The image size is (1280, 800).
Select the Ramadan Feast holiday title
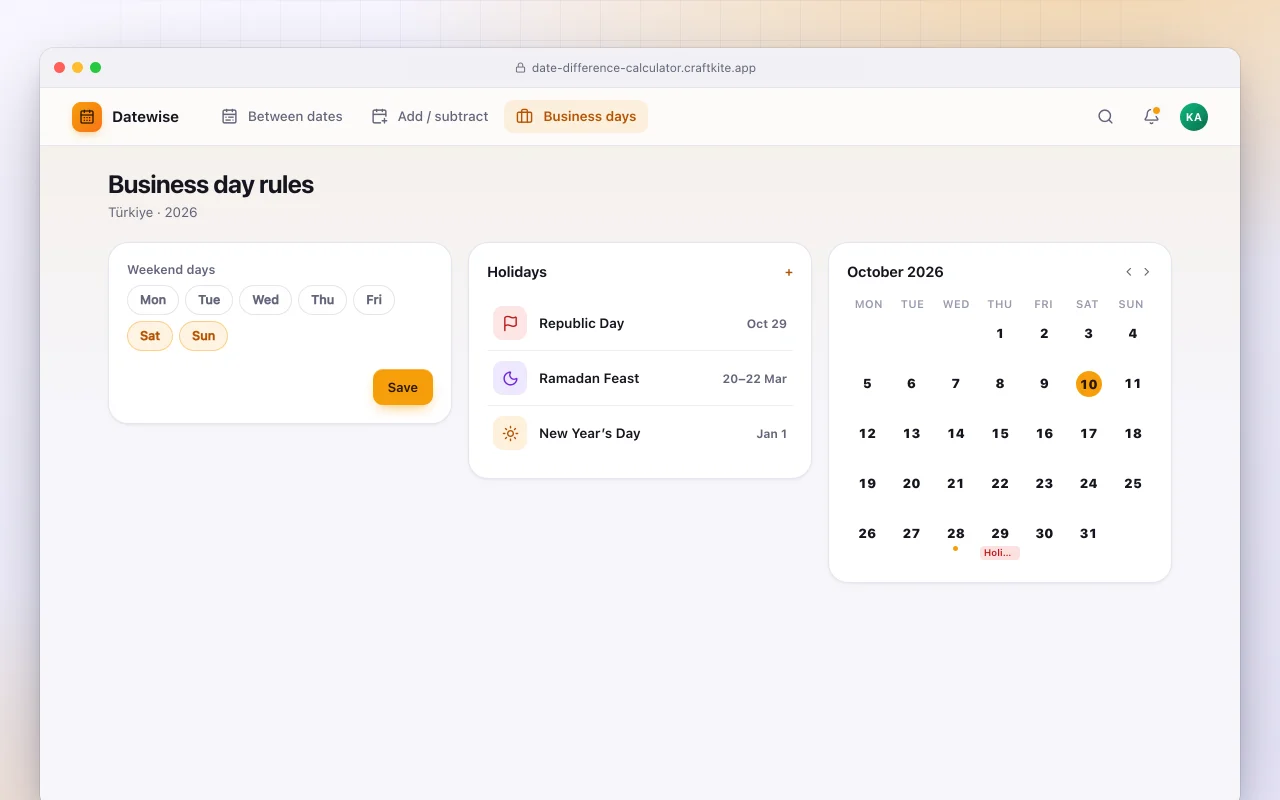[x=589, y=378]
